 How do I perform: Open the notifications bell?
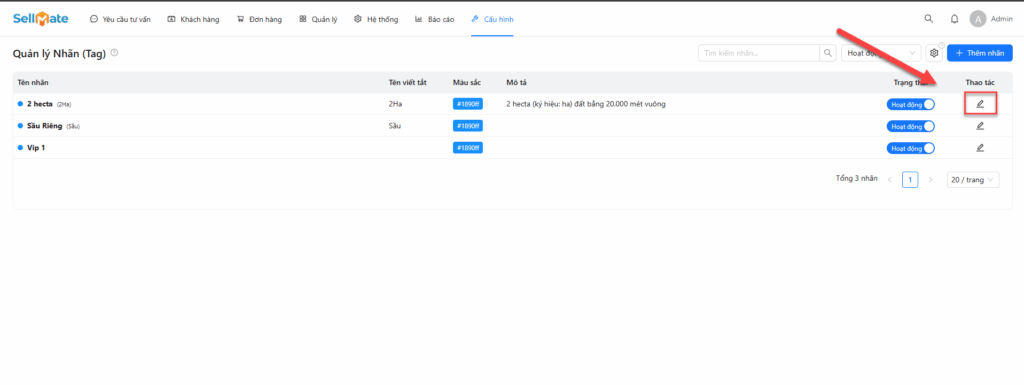pyautogui.click(x=954, y=19)
